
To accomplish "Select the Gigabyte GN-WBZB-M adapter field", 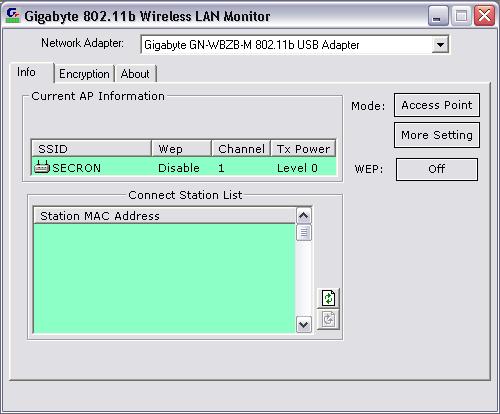I will tap(295, 44).
